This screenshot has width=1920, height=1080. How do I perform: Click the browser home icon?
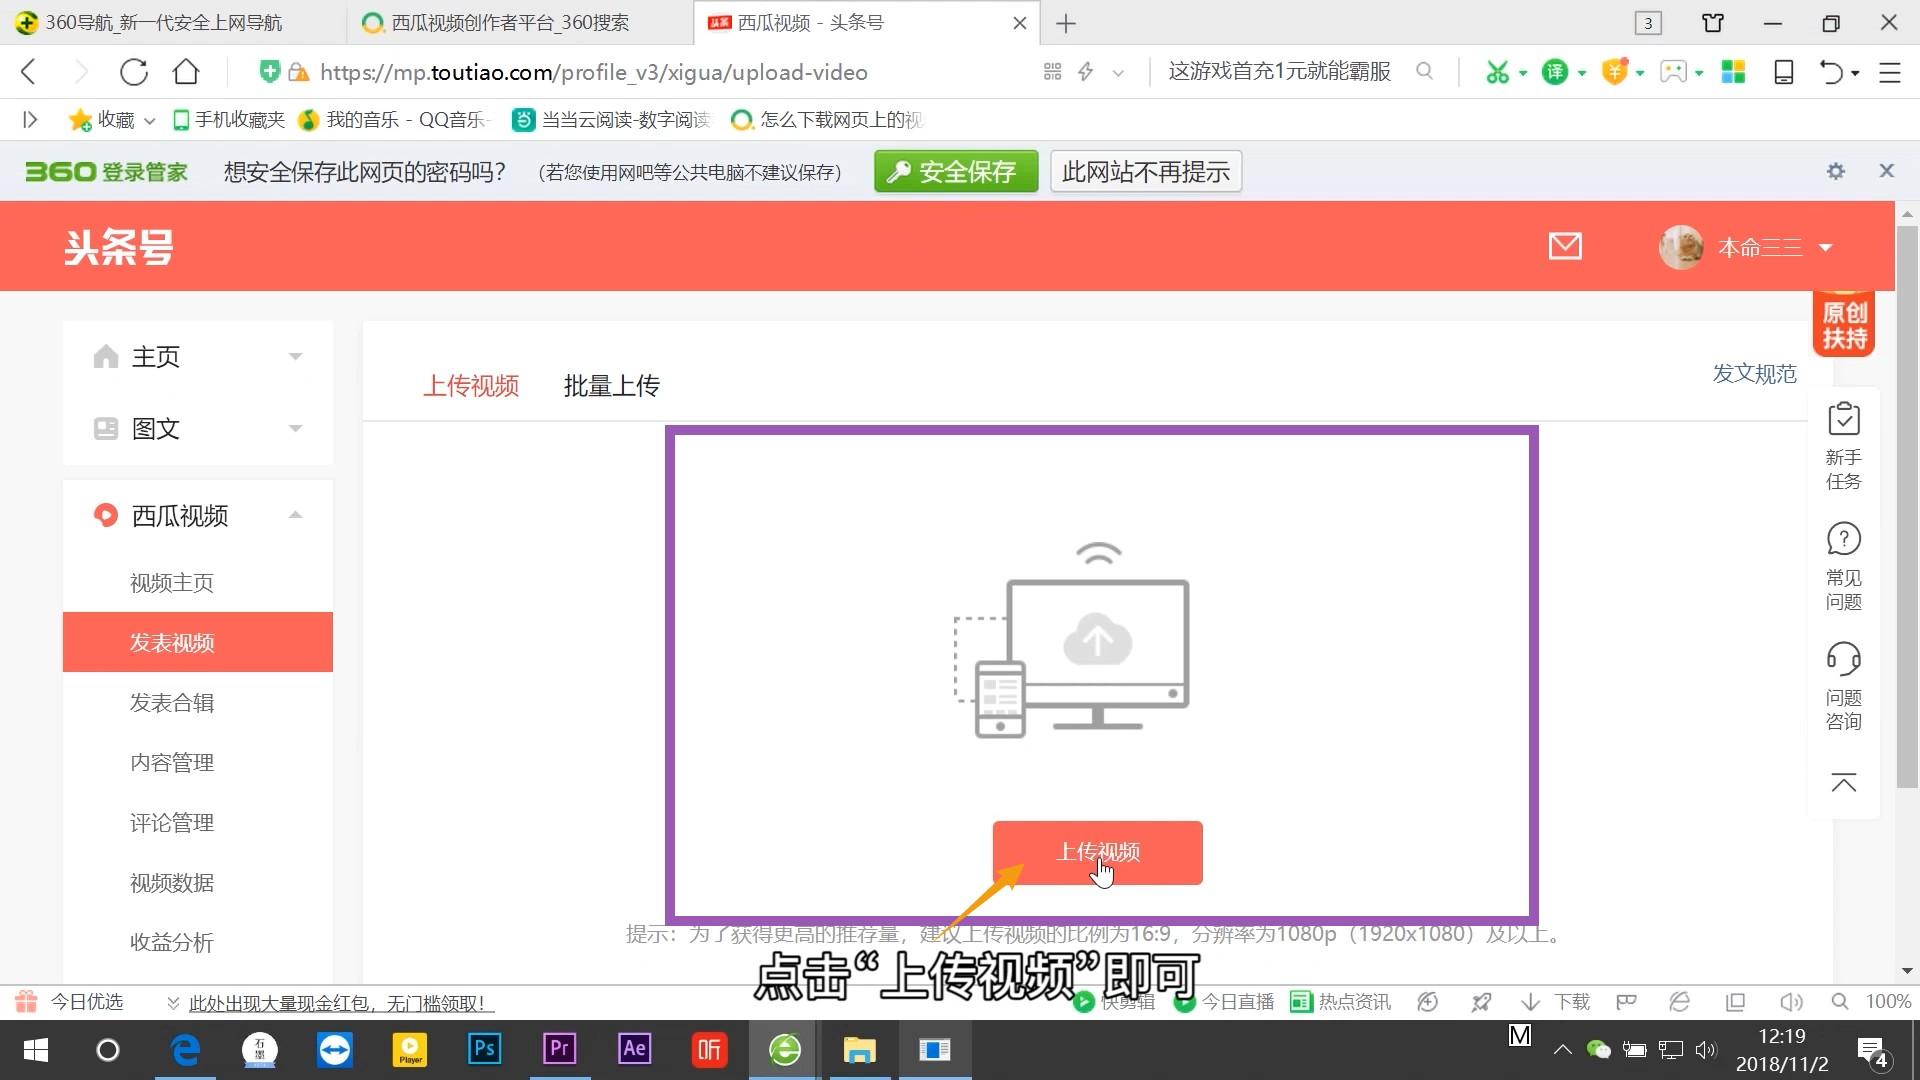[186, 72]
